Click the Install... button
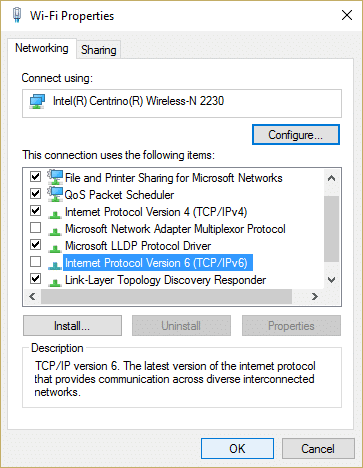 72,326
